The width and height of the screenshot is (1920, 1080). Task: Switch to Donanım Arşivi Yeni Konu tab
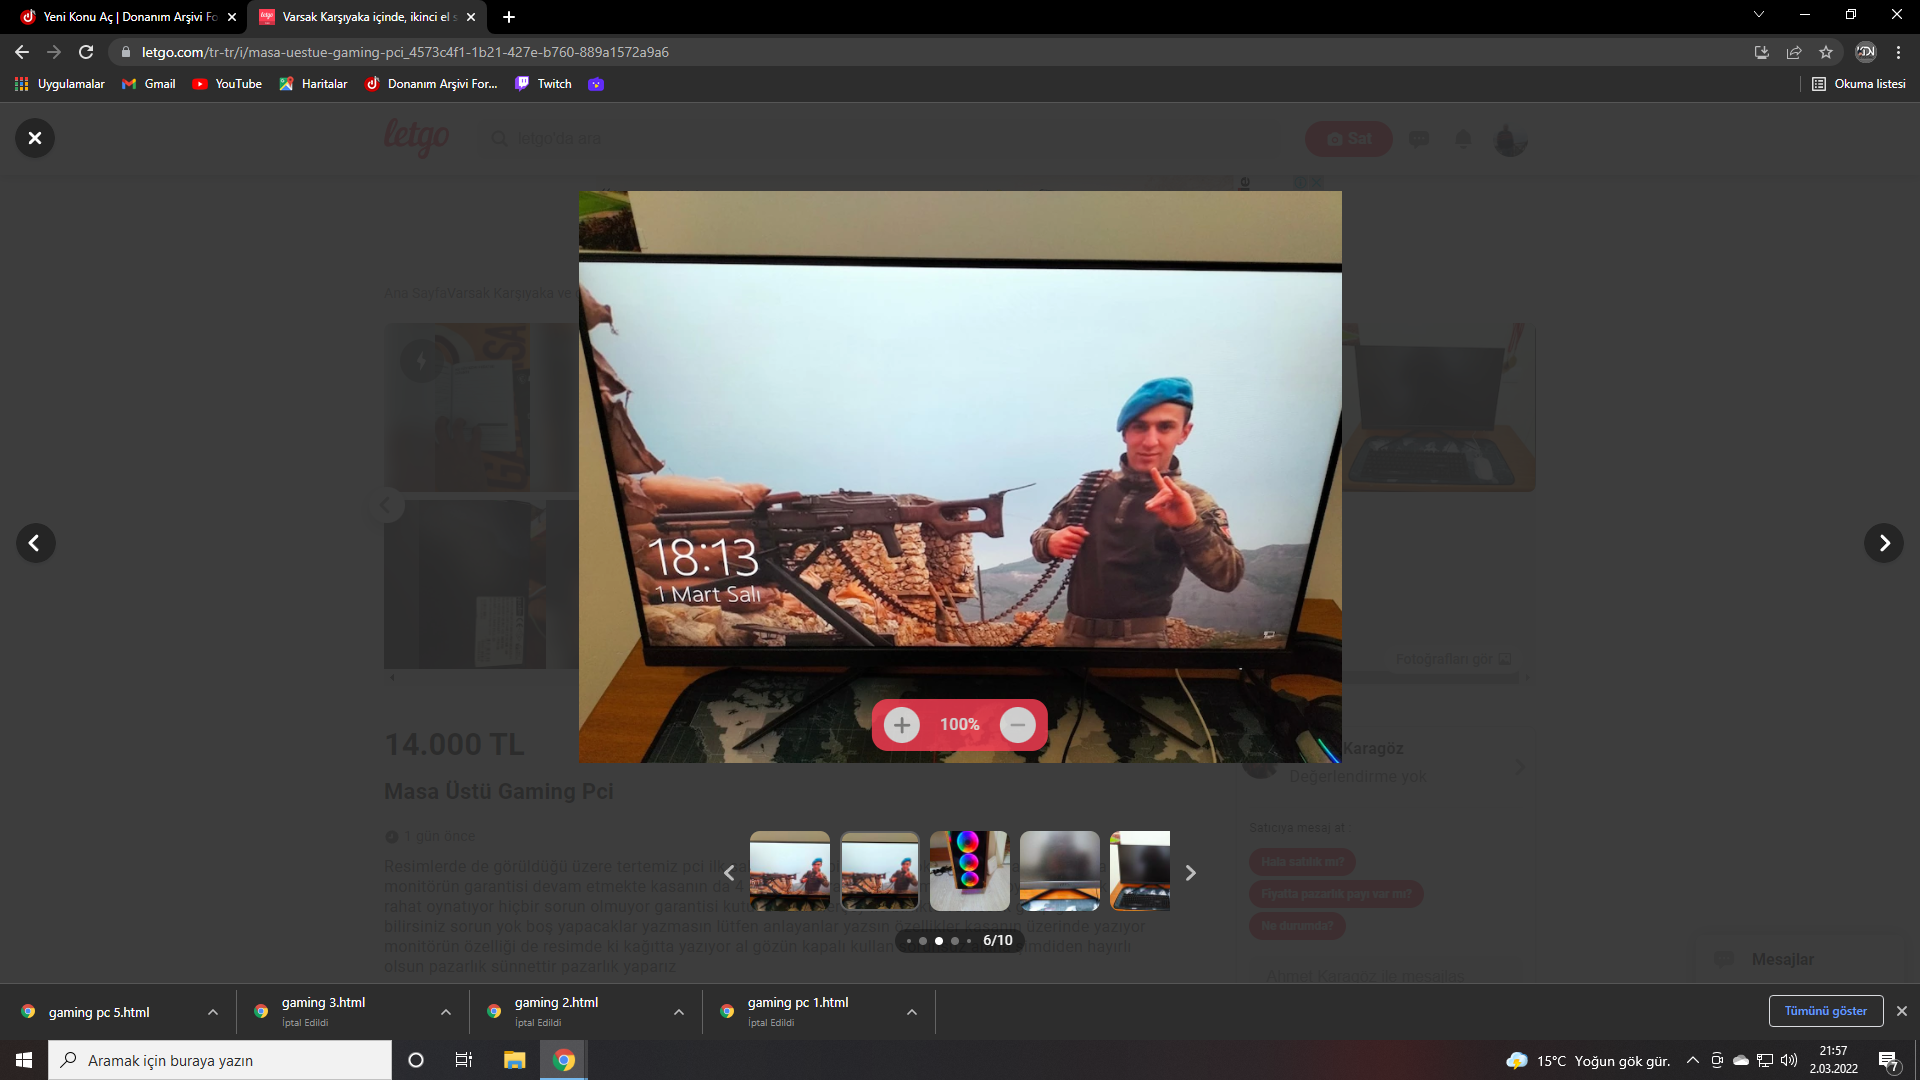point(128,17)
